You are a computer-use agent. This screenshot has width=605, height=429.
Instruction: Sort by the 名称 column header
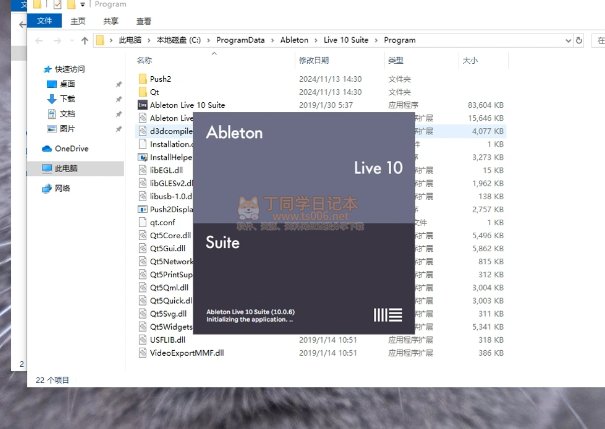tap(144, 60)
